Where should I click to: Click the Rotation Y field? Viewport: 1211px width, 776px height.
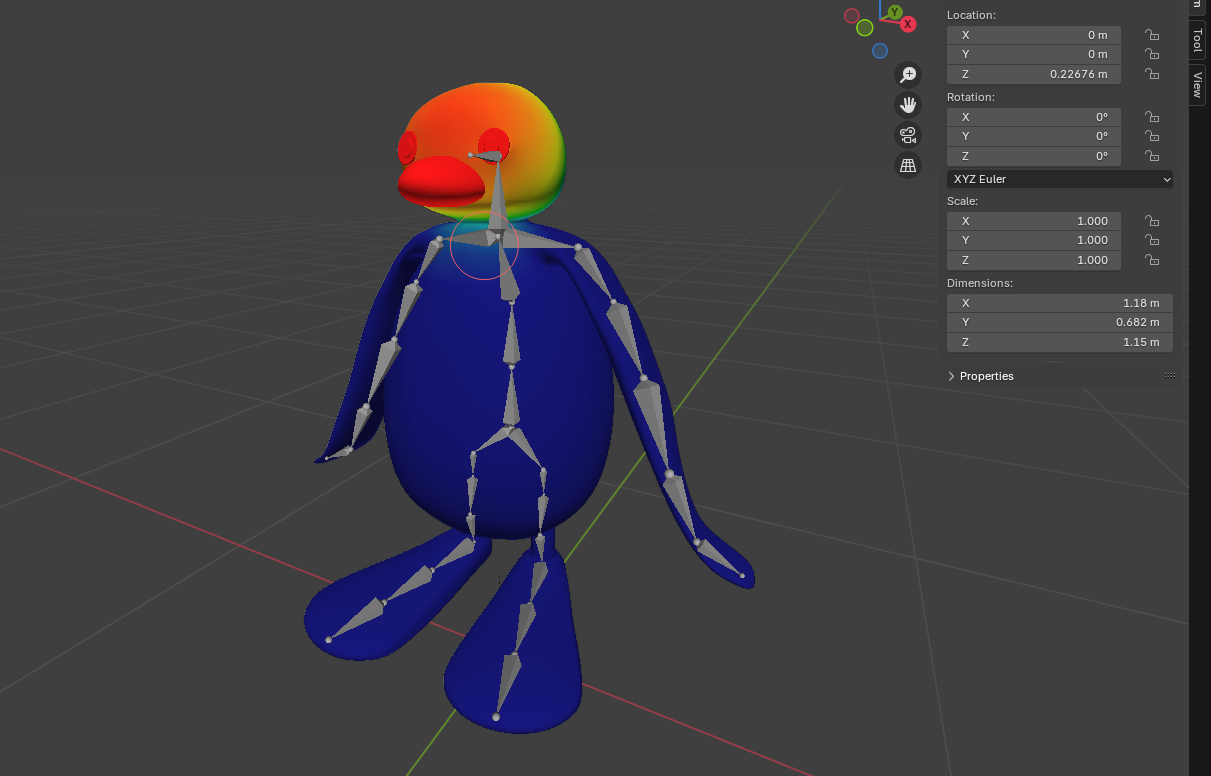click(1034, 136)
